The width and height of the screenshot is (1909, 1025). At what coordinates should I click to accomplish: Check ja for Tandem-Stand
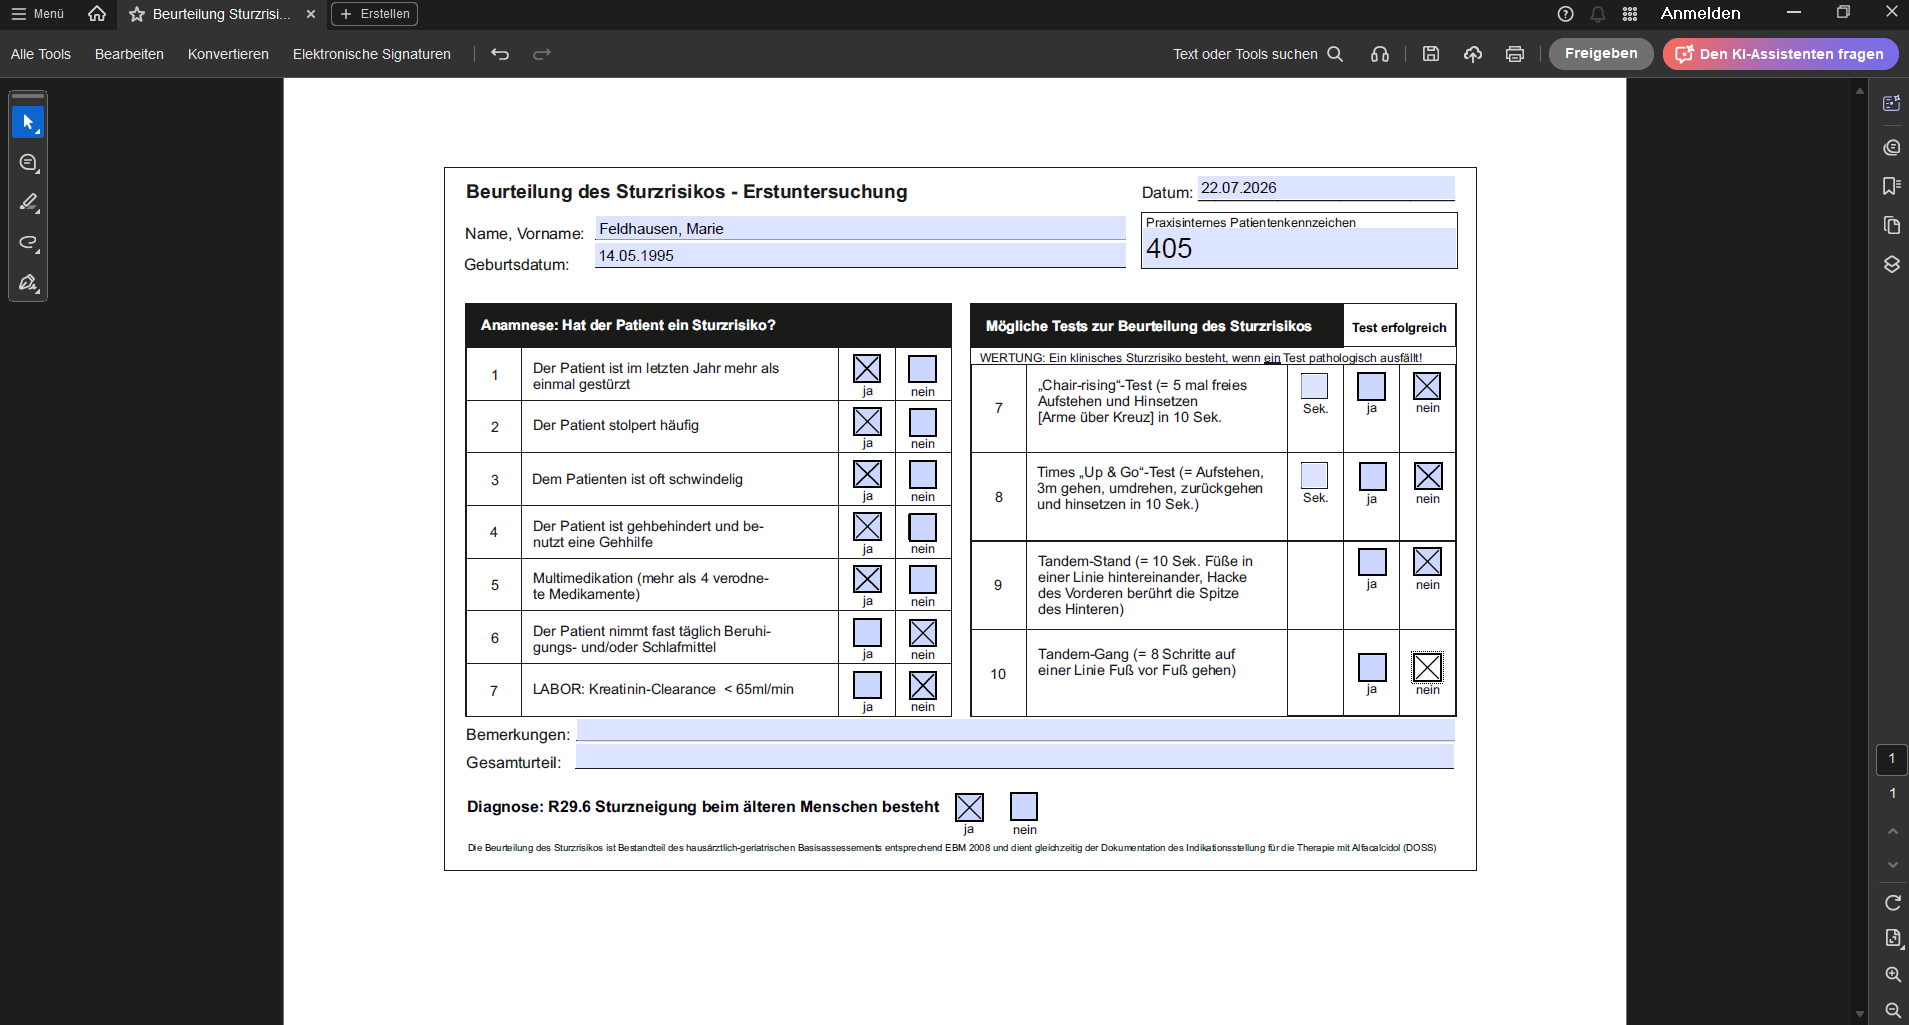(1372, 562)
